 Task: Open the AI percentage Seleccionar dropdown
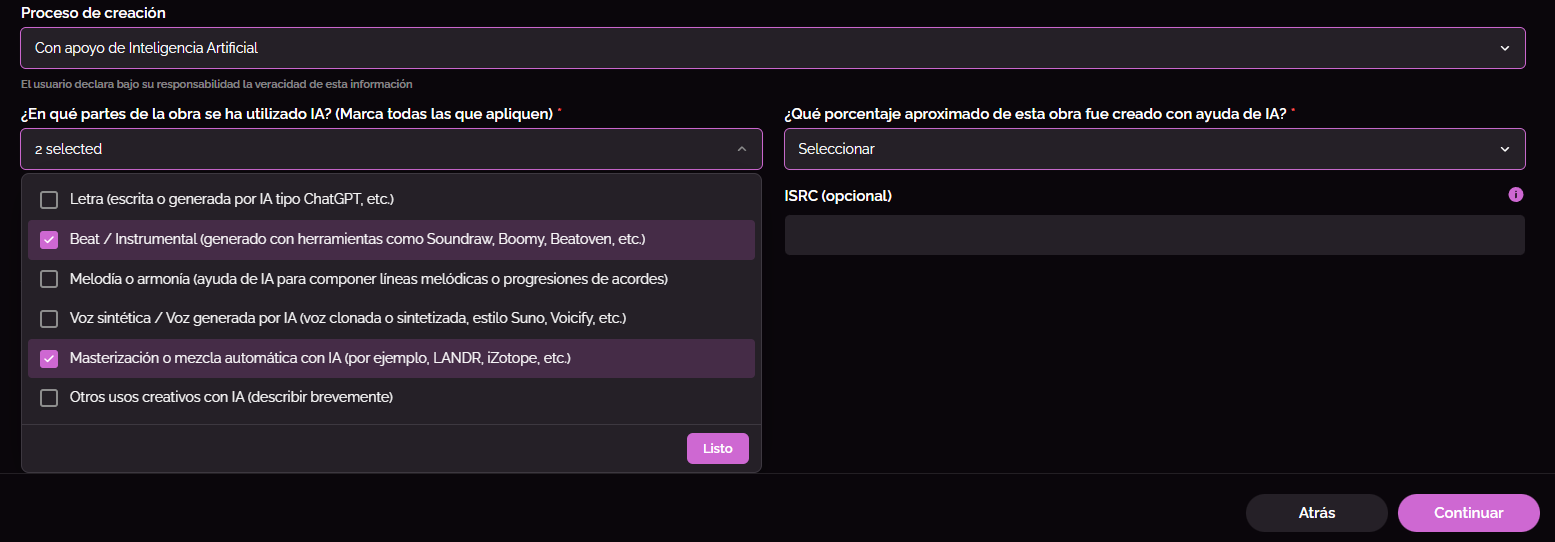pyautogui.click(x=1154, y=149)
